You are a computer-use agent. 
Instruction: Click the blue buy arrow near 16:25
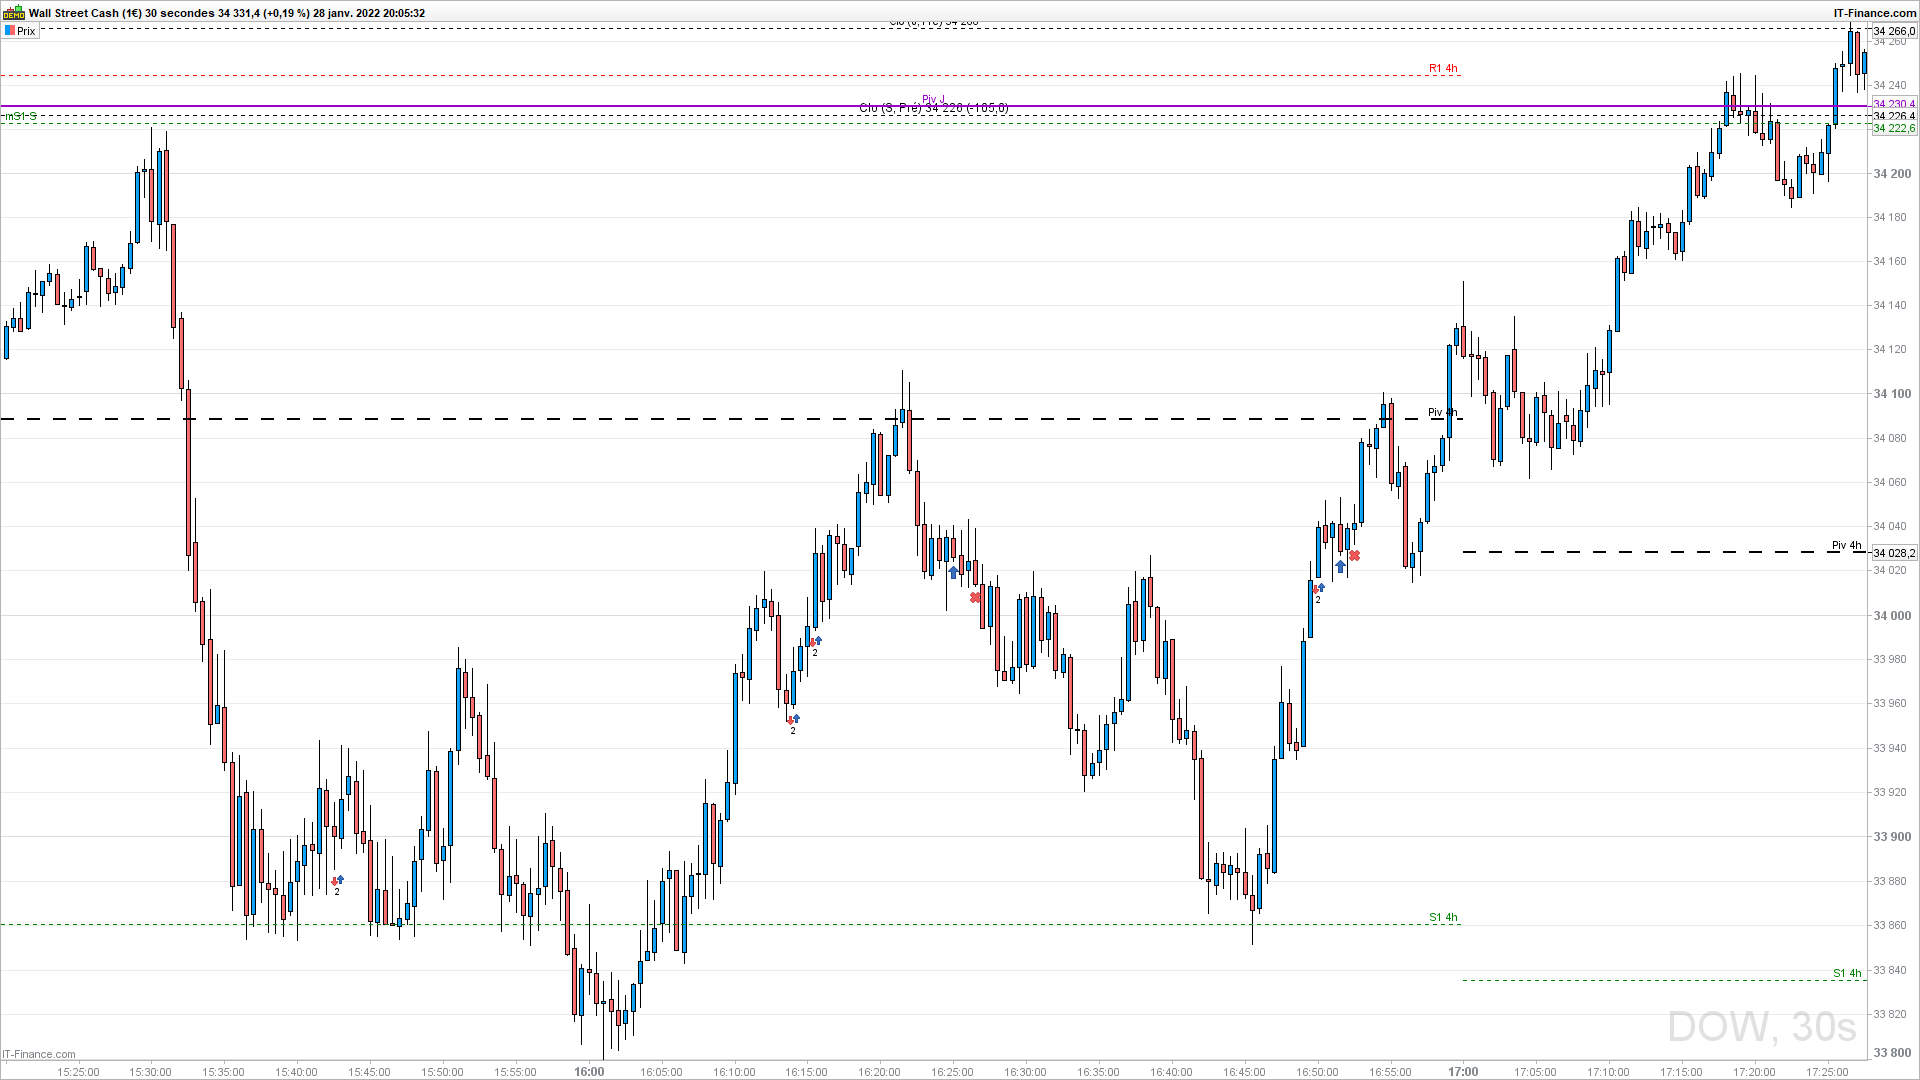(954, 572)
